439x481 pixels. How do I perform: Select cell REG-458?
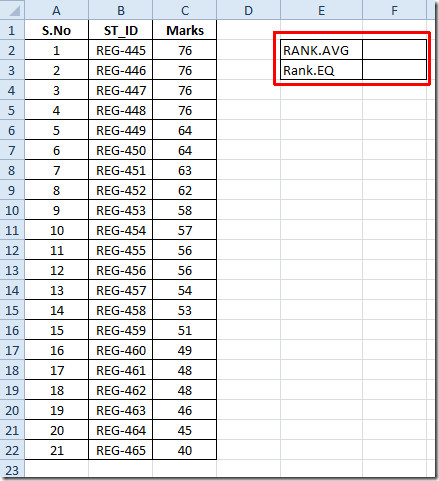click(120, 310)
